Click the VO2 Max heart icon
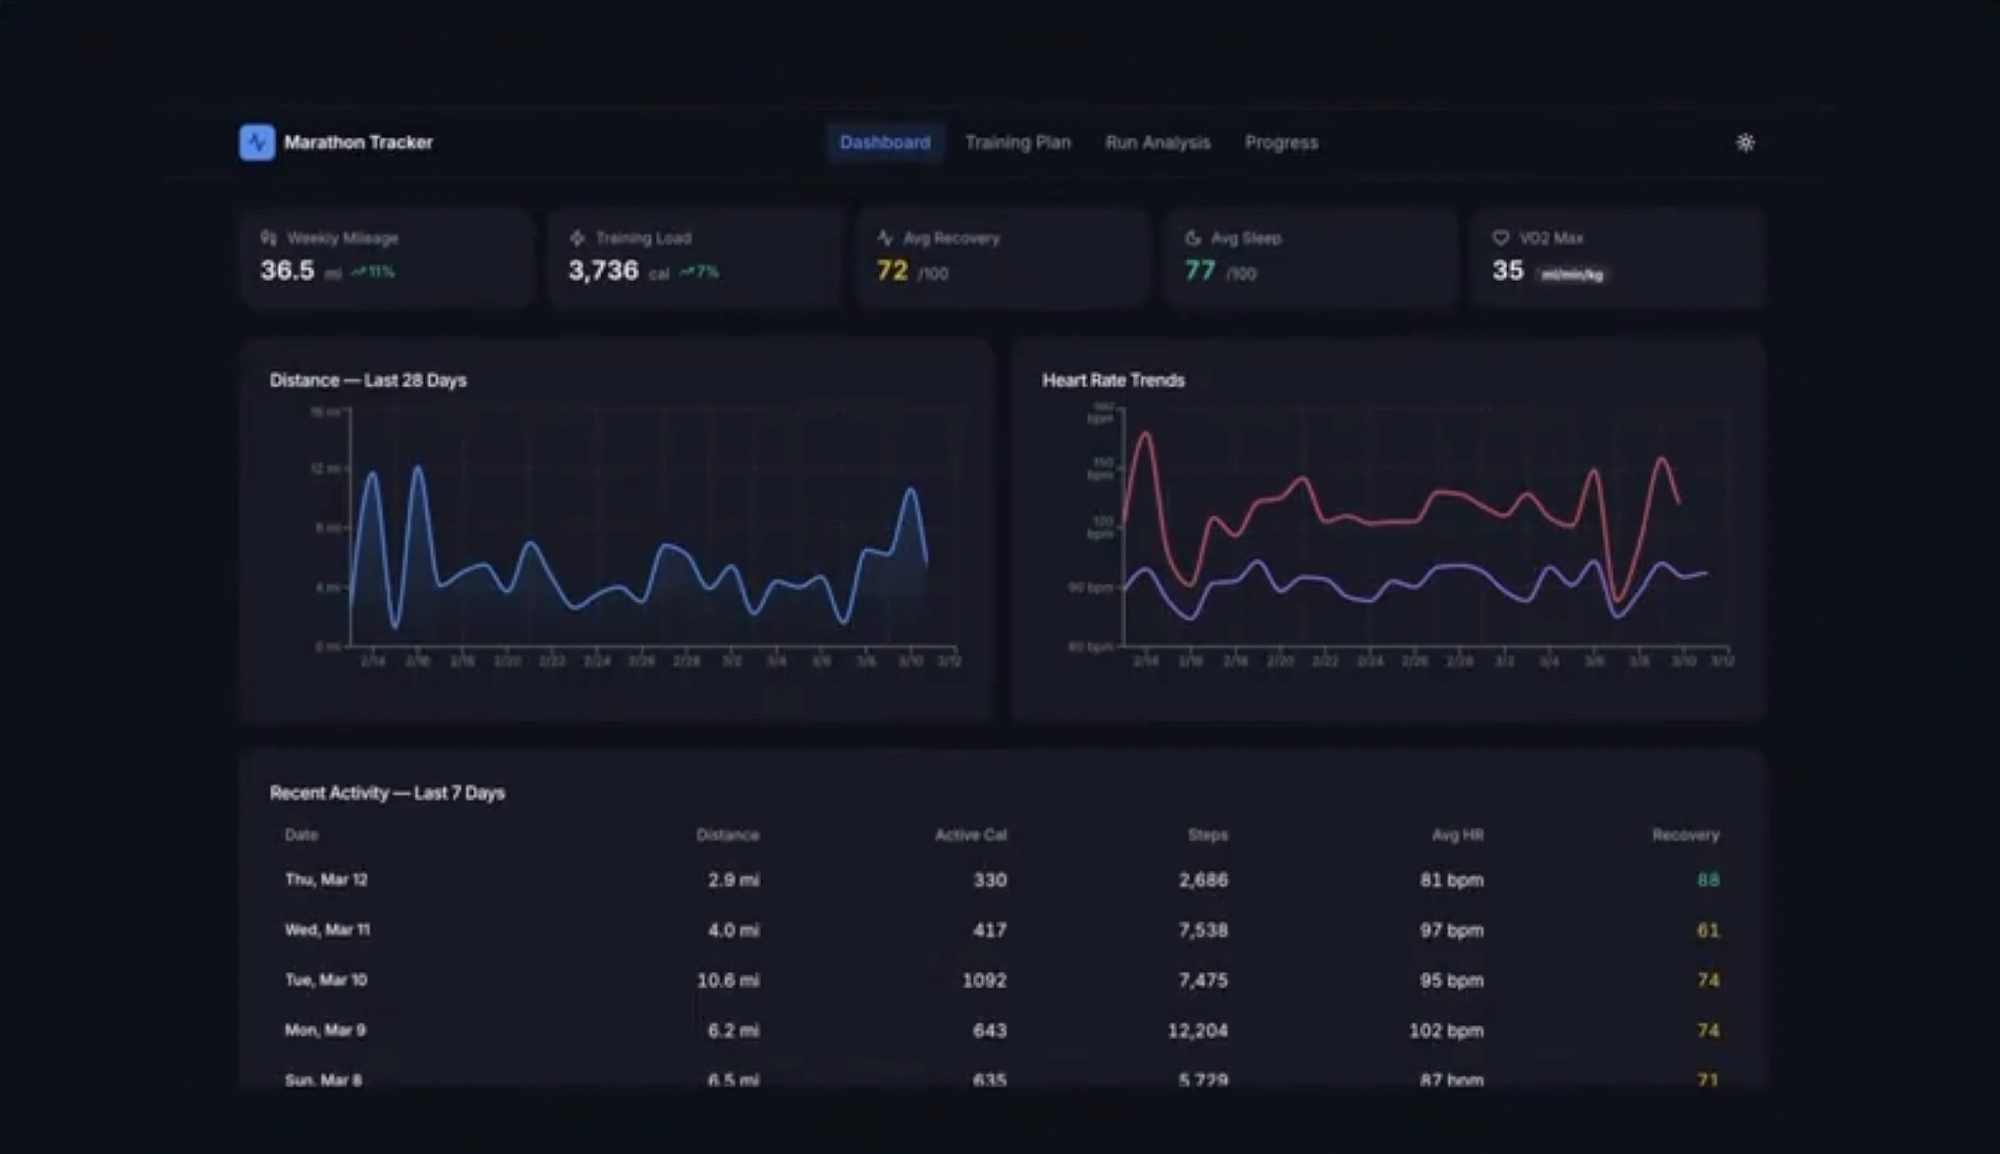This screenshot has height=1154, width=2000. pyautogui.click(x=1500, y=238)
